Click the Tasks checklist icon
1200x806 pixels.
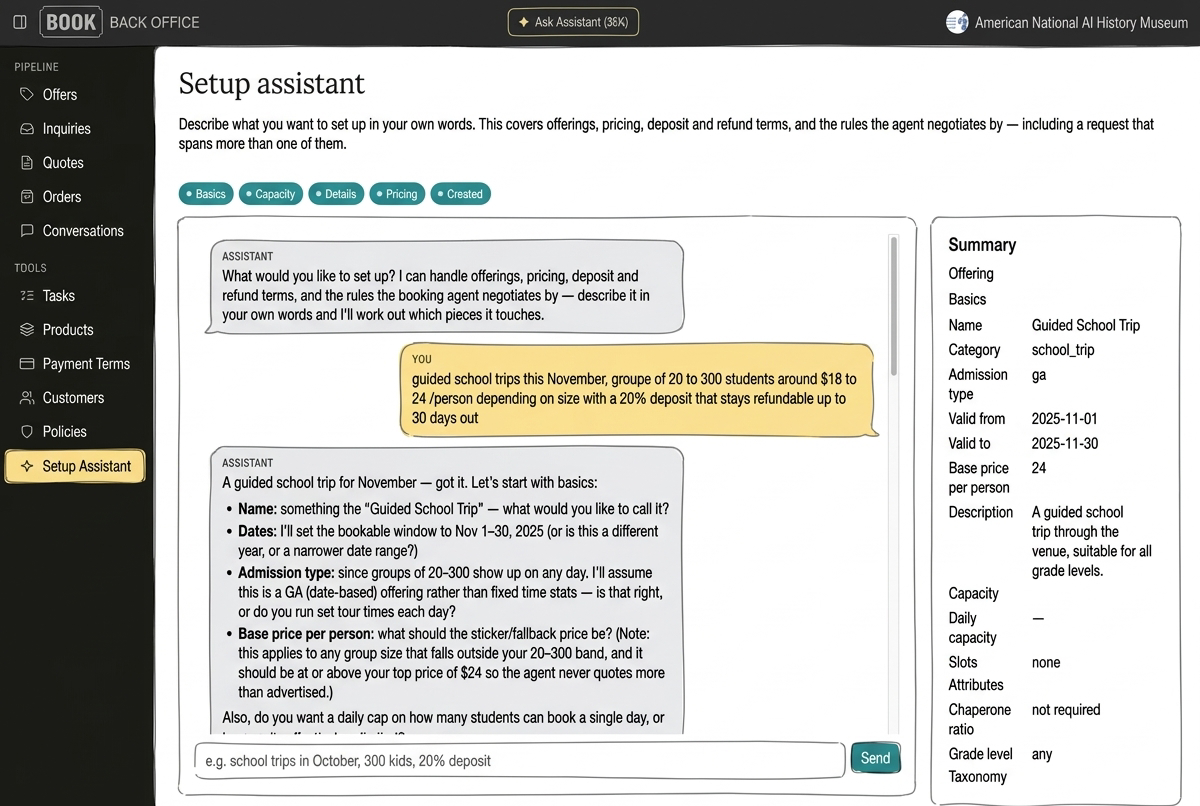(x=27, y=296)
